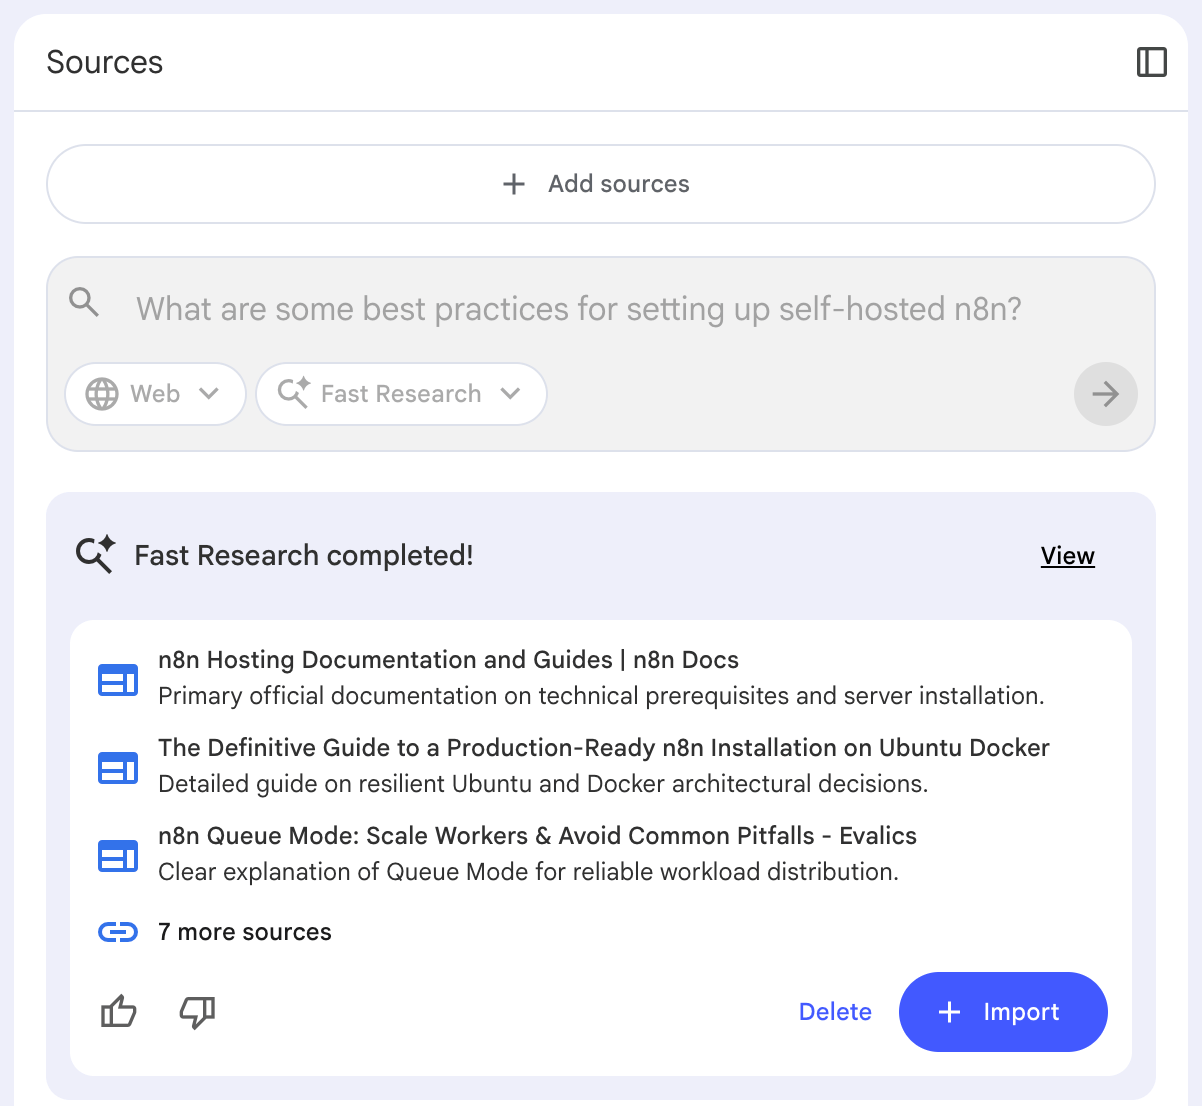
Task: Click the Fast Research completed sparkle icon
Action: click(x=96, y=555)
